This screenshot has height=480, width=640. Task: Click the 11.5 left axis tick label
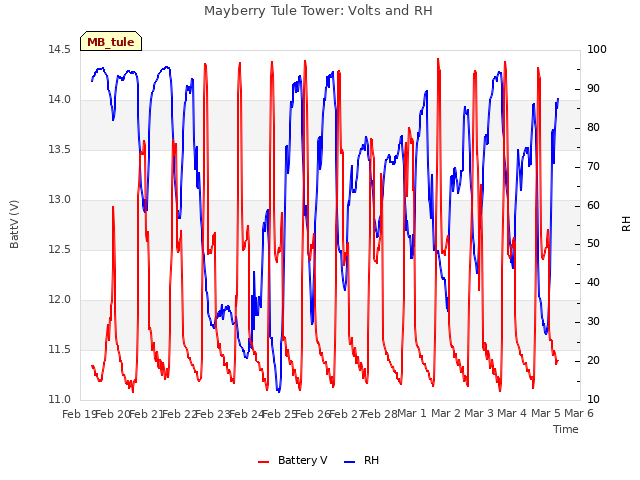[59, 349]
